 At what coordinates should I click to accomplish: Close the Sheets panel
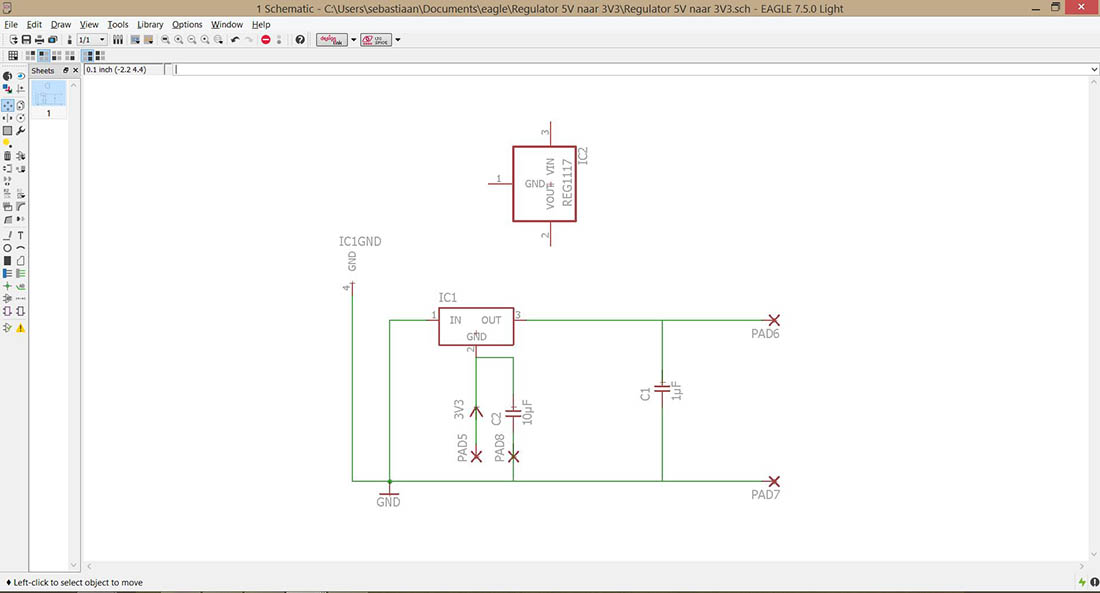(76, 70)
